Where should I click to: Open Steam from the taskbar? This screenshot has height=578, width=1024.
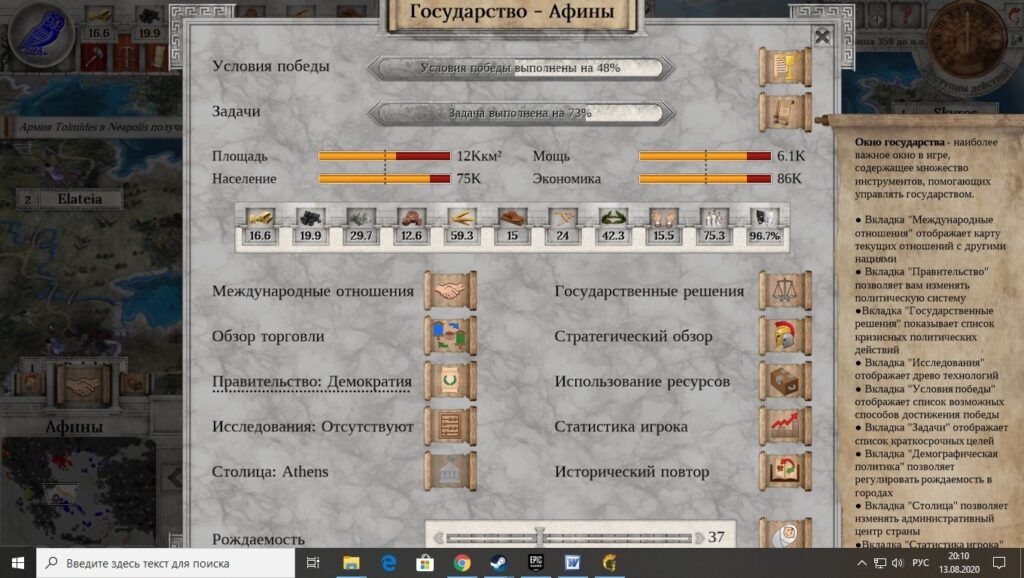[499, 563]
